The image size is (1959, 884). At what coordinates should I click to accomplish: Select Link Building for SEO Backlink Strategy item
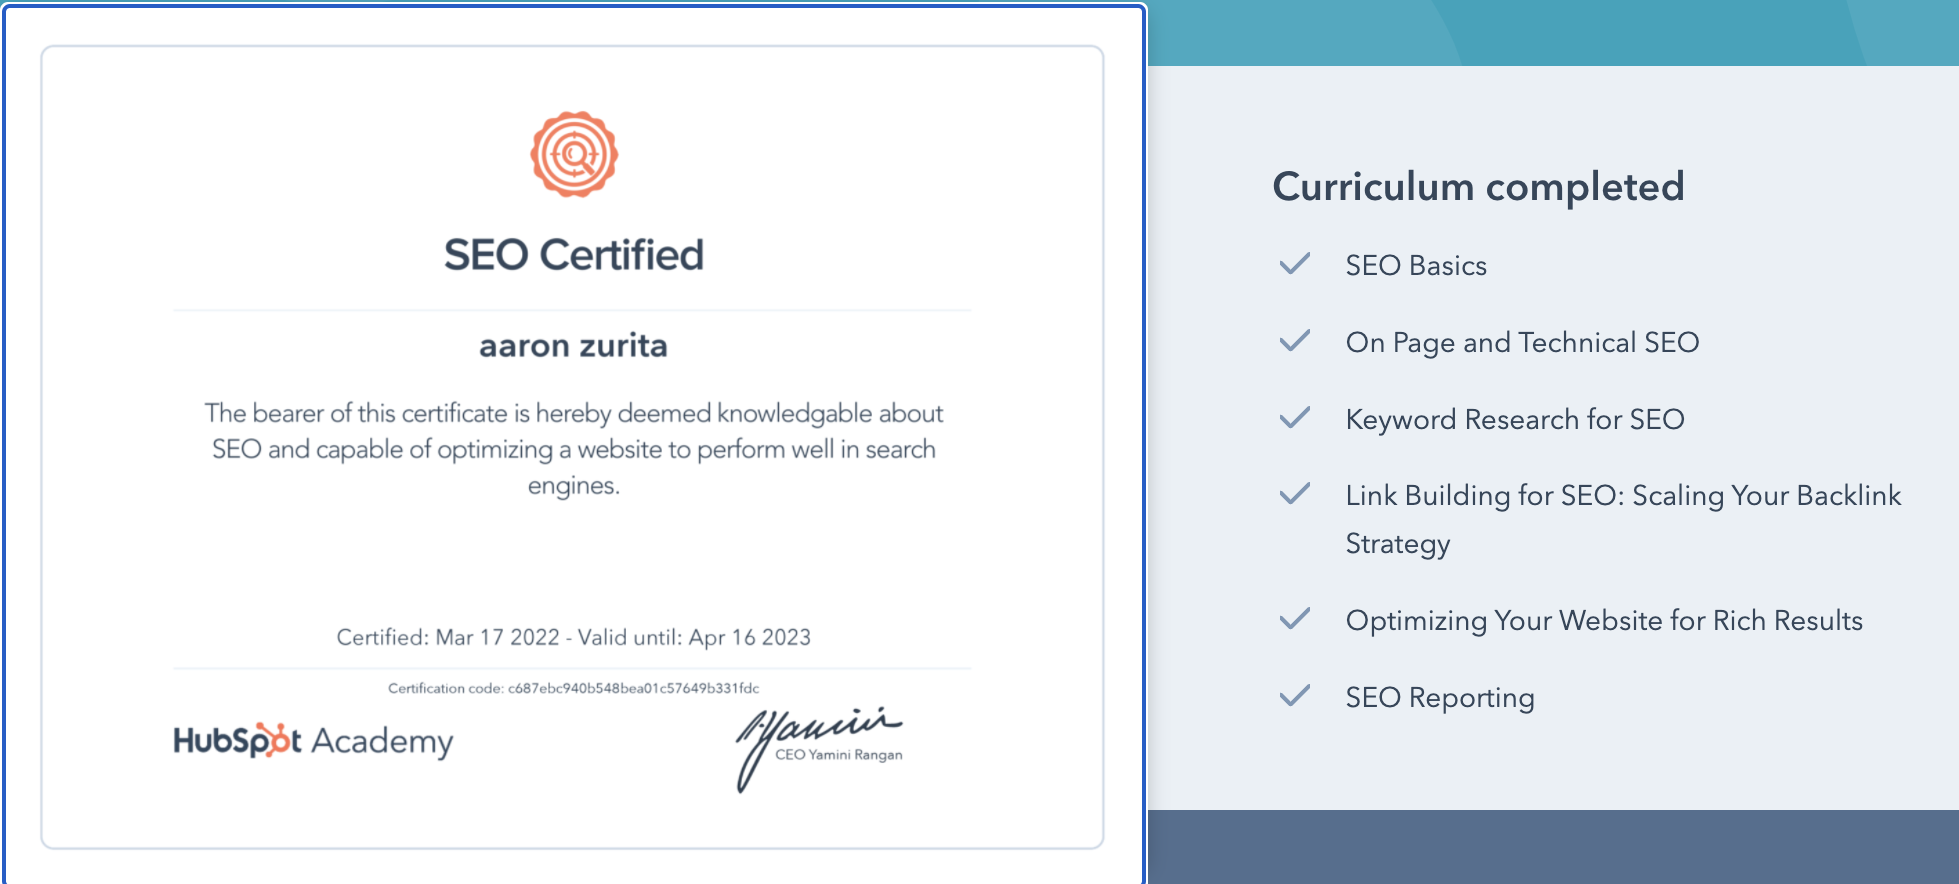[1623, 519]
